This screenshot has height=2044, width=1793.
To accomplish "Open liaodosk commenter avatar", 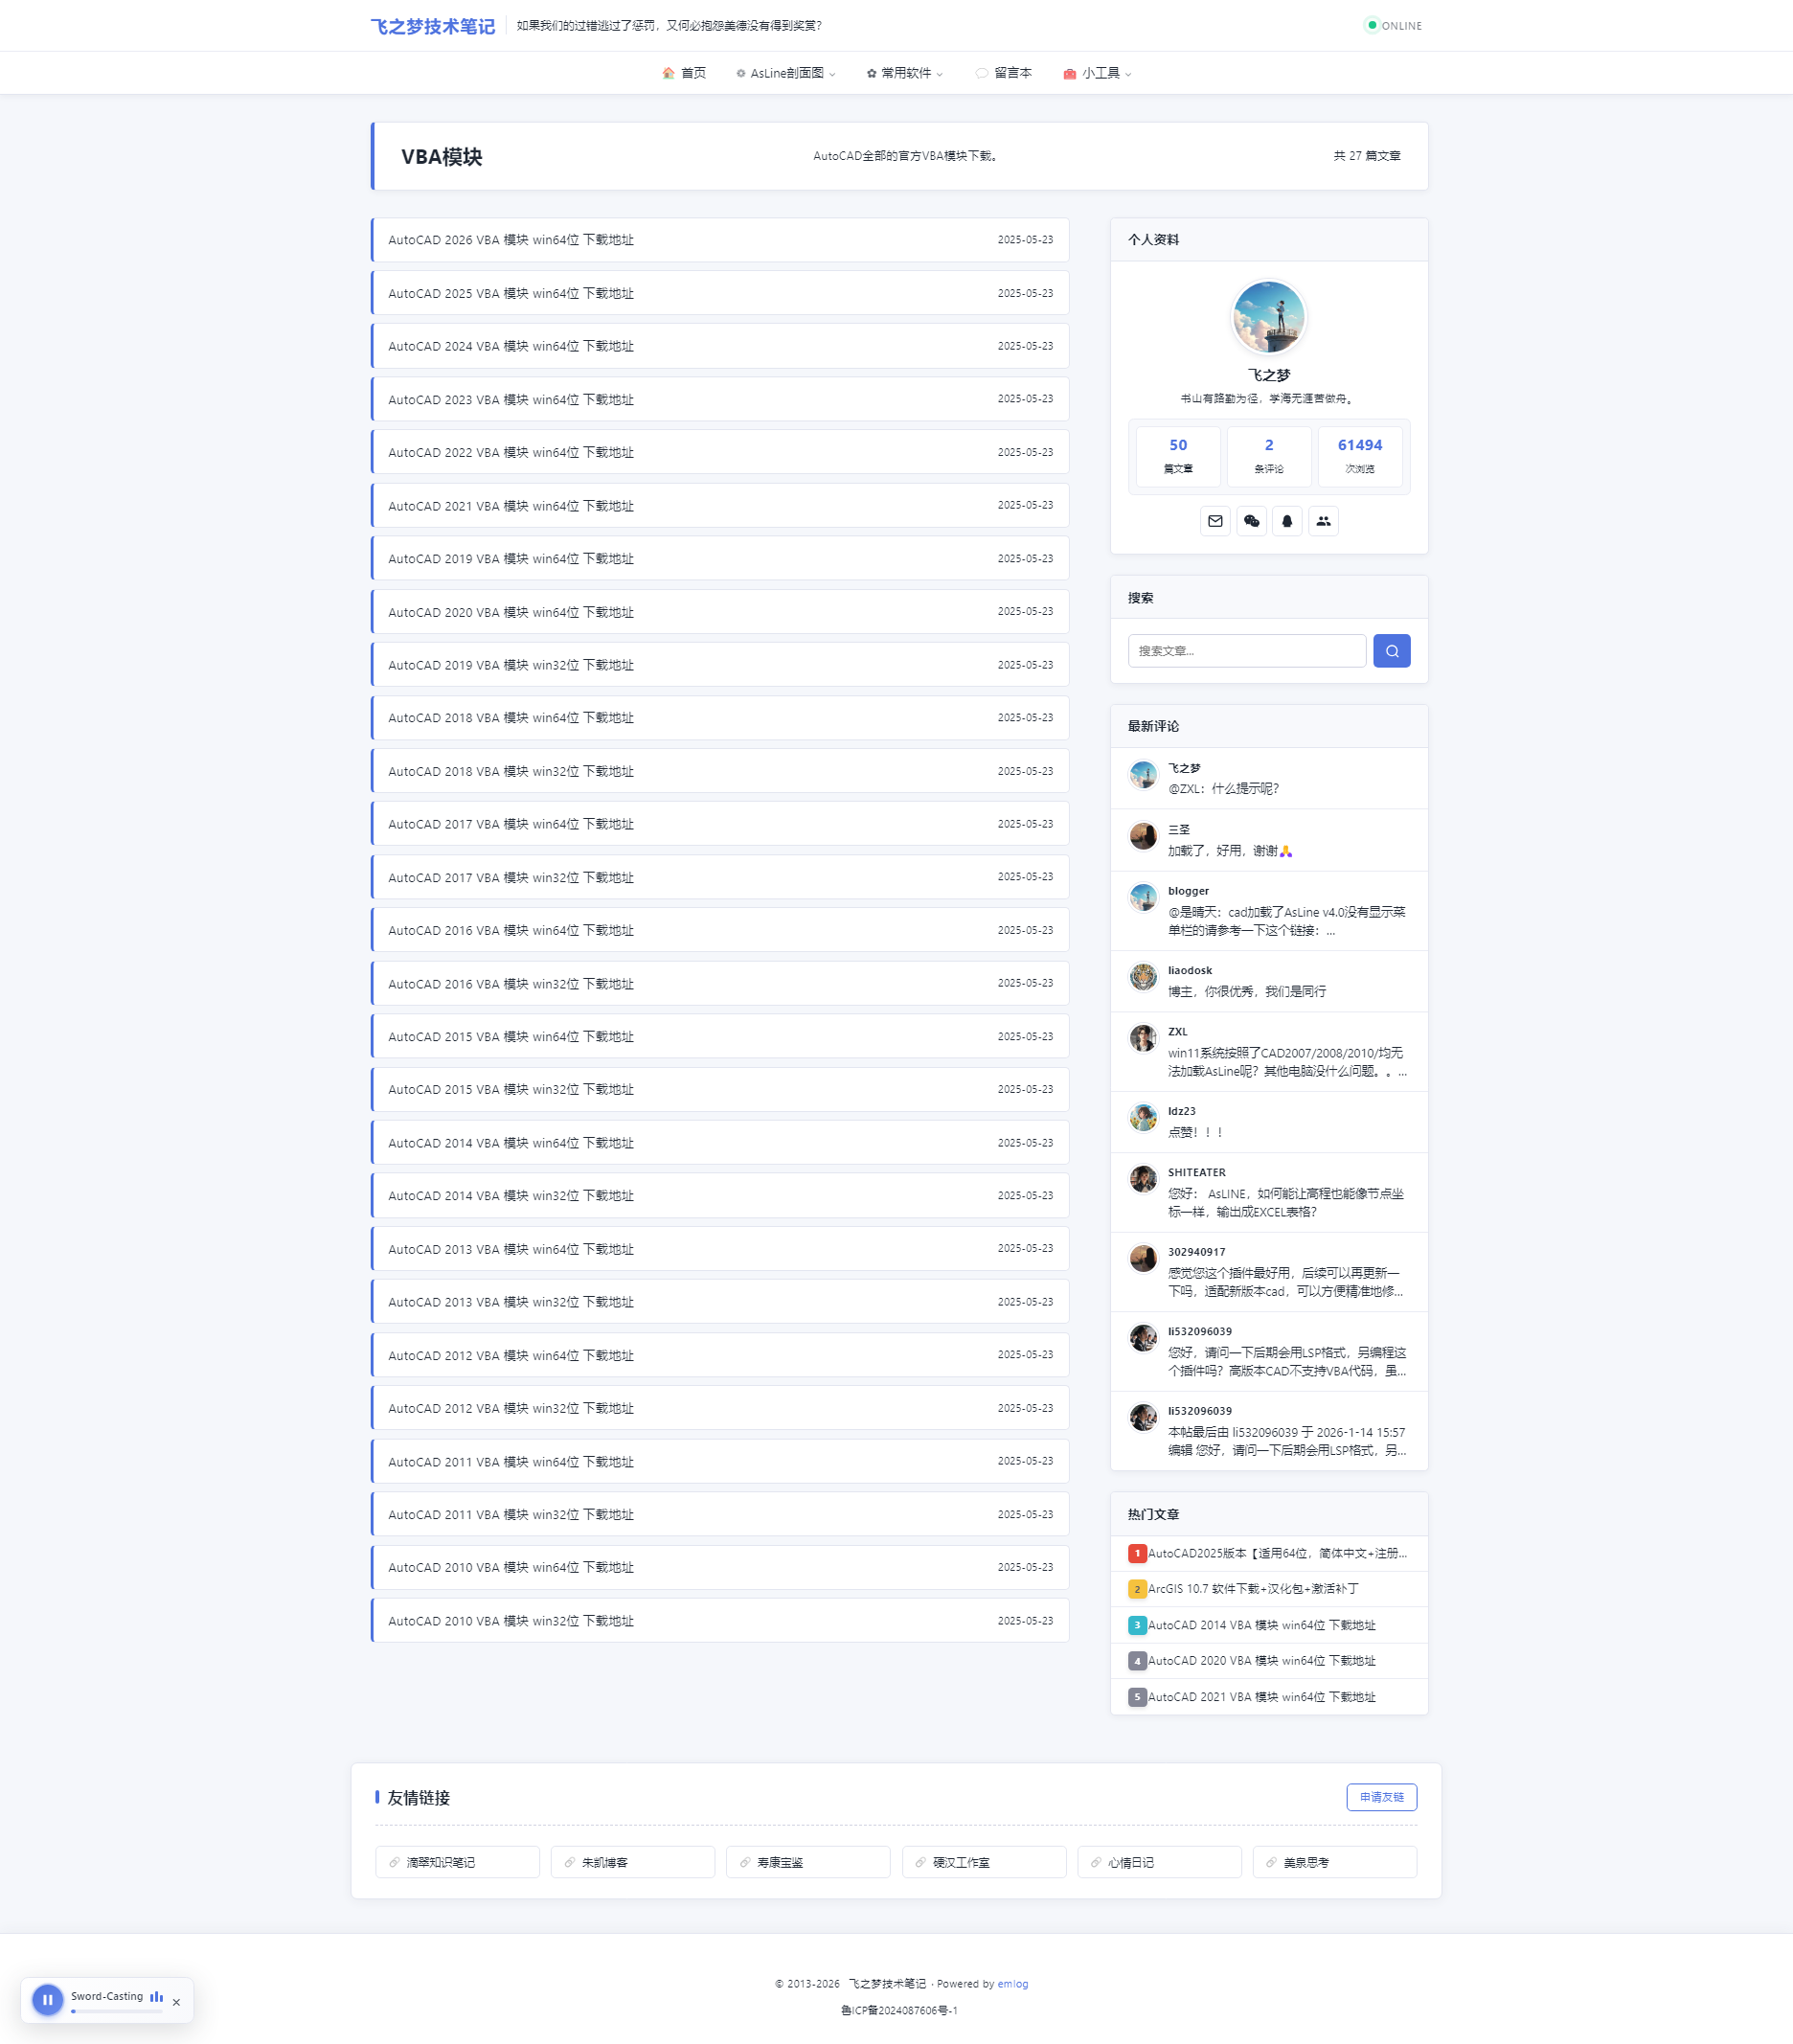I will click(1143, 977).
